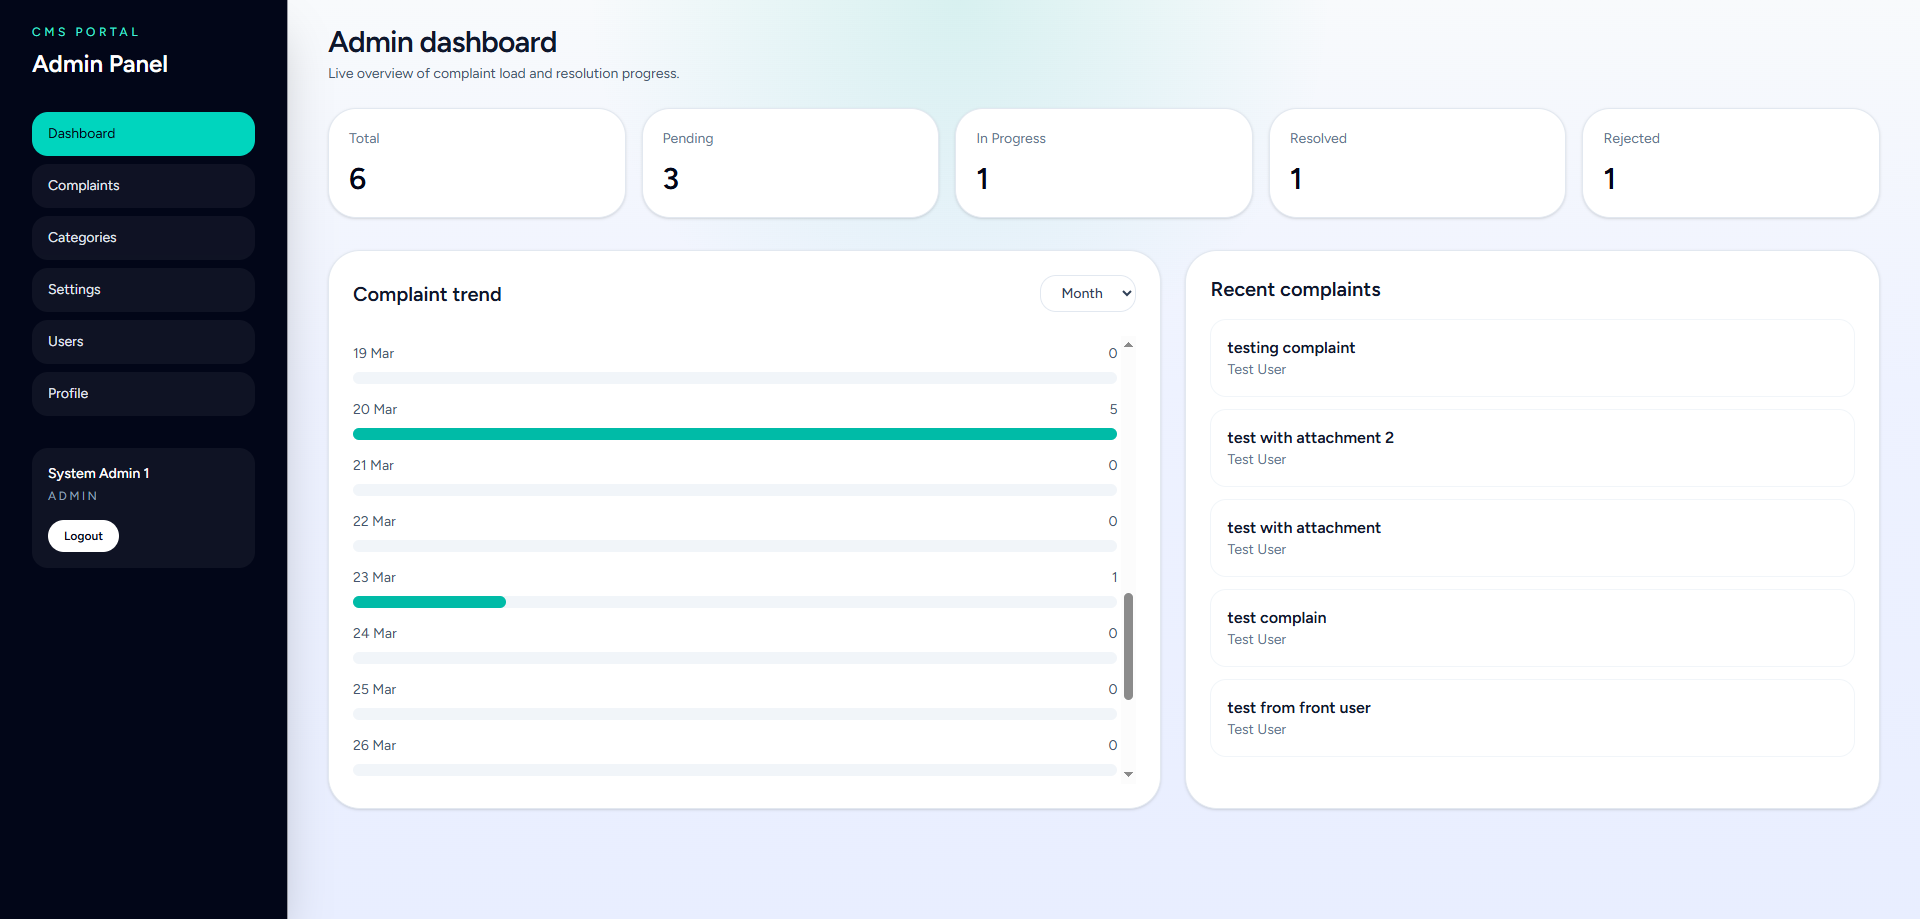Open the Month dropdown selector
This screenshot has height=919, width=1920.
1087,293
